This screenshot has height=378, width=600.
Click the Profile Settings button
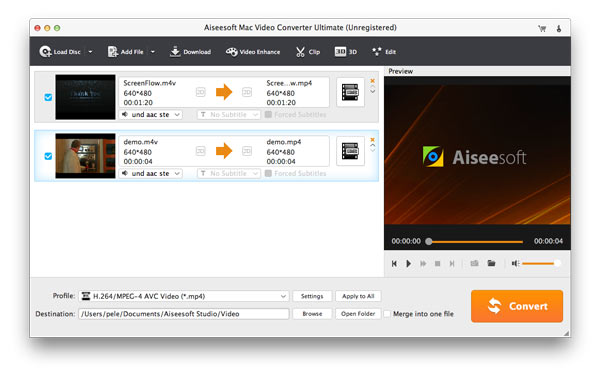[312, 296]
